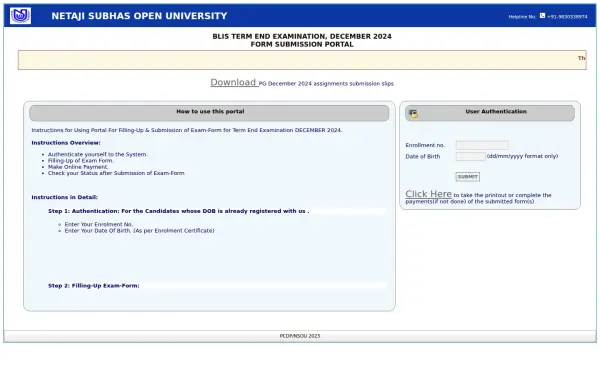Click 'Step 1: Authentication' heading
This screenshot has height=375, width=600.
179,211
